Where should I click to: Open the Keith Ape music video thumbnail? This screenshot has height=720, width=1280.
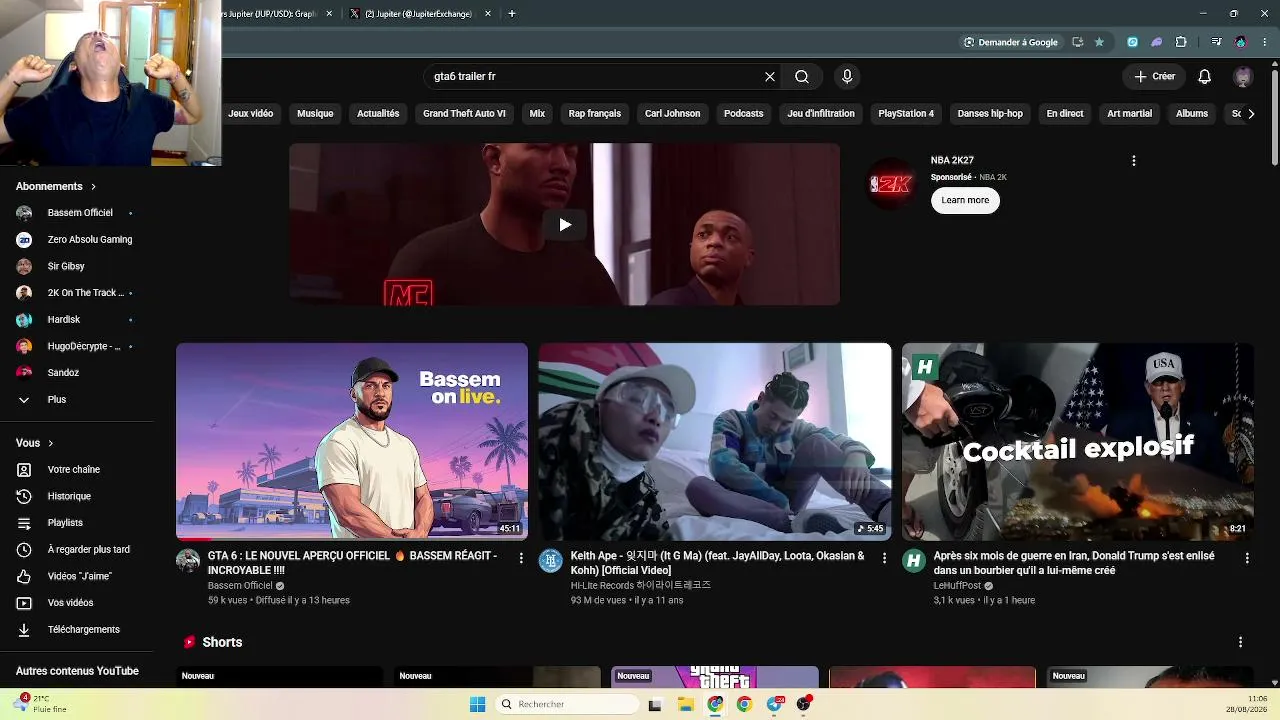pyautogui.click(x=715, y=442)
